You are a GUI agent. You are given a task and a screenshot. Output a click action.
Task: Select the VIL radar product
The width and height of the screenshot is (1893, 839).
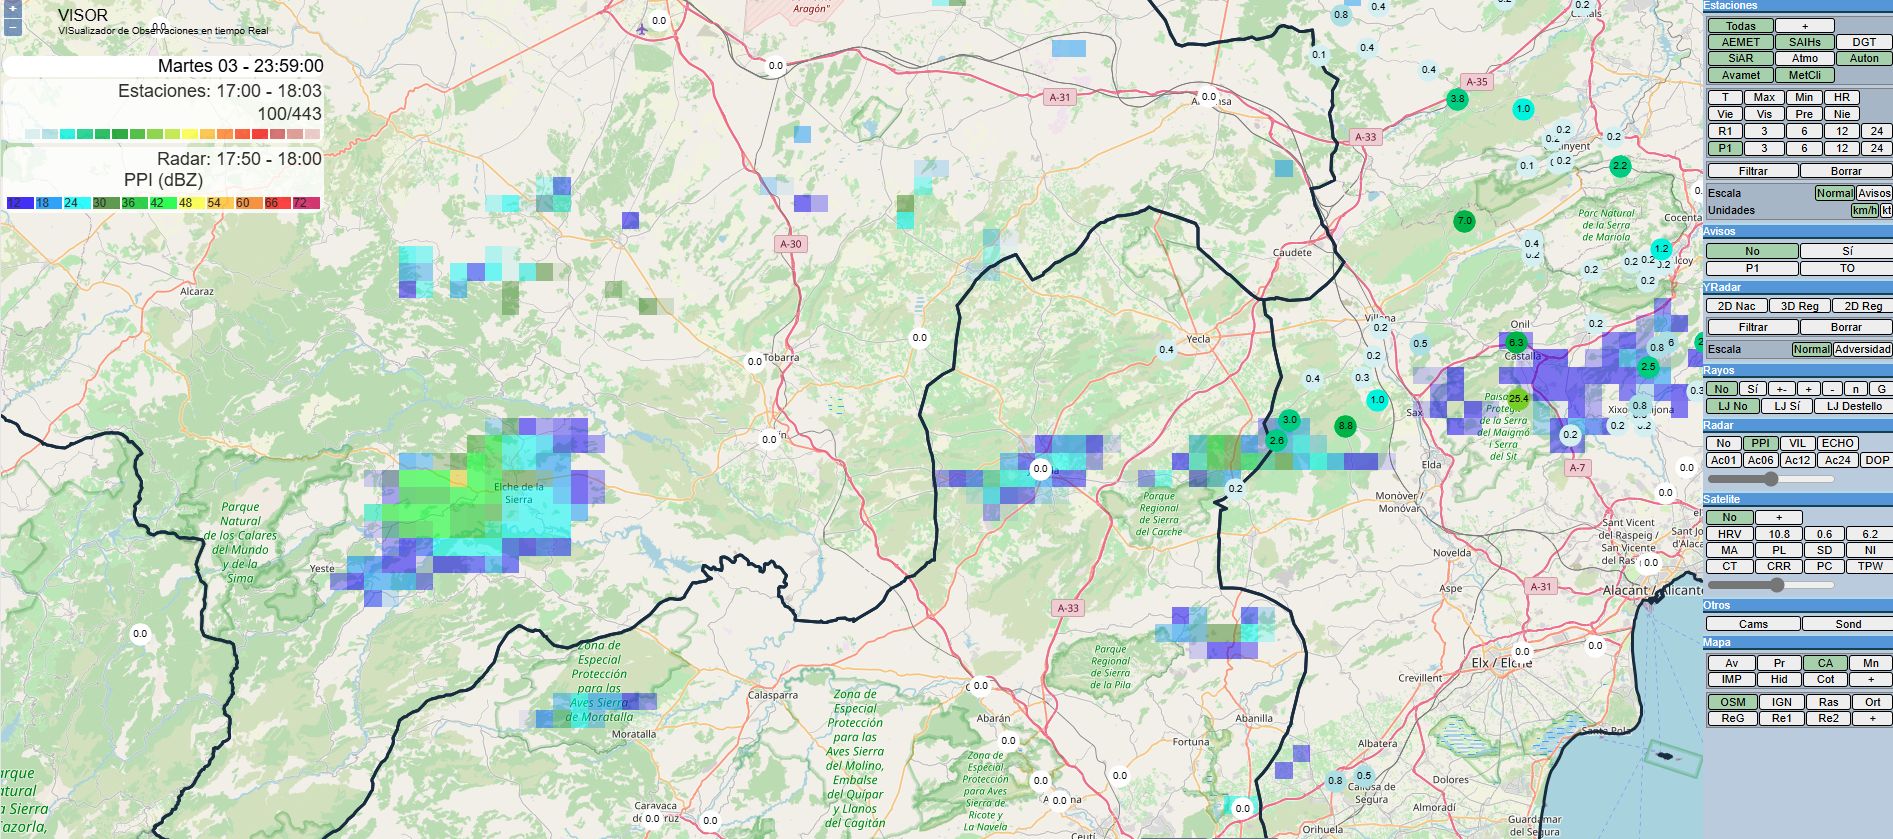[1797, 443]
